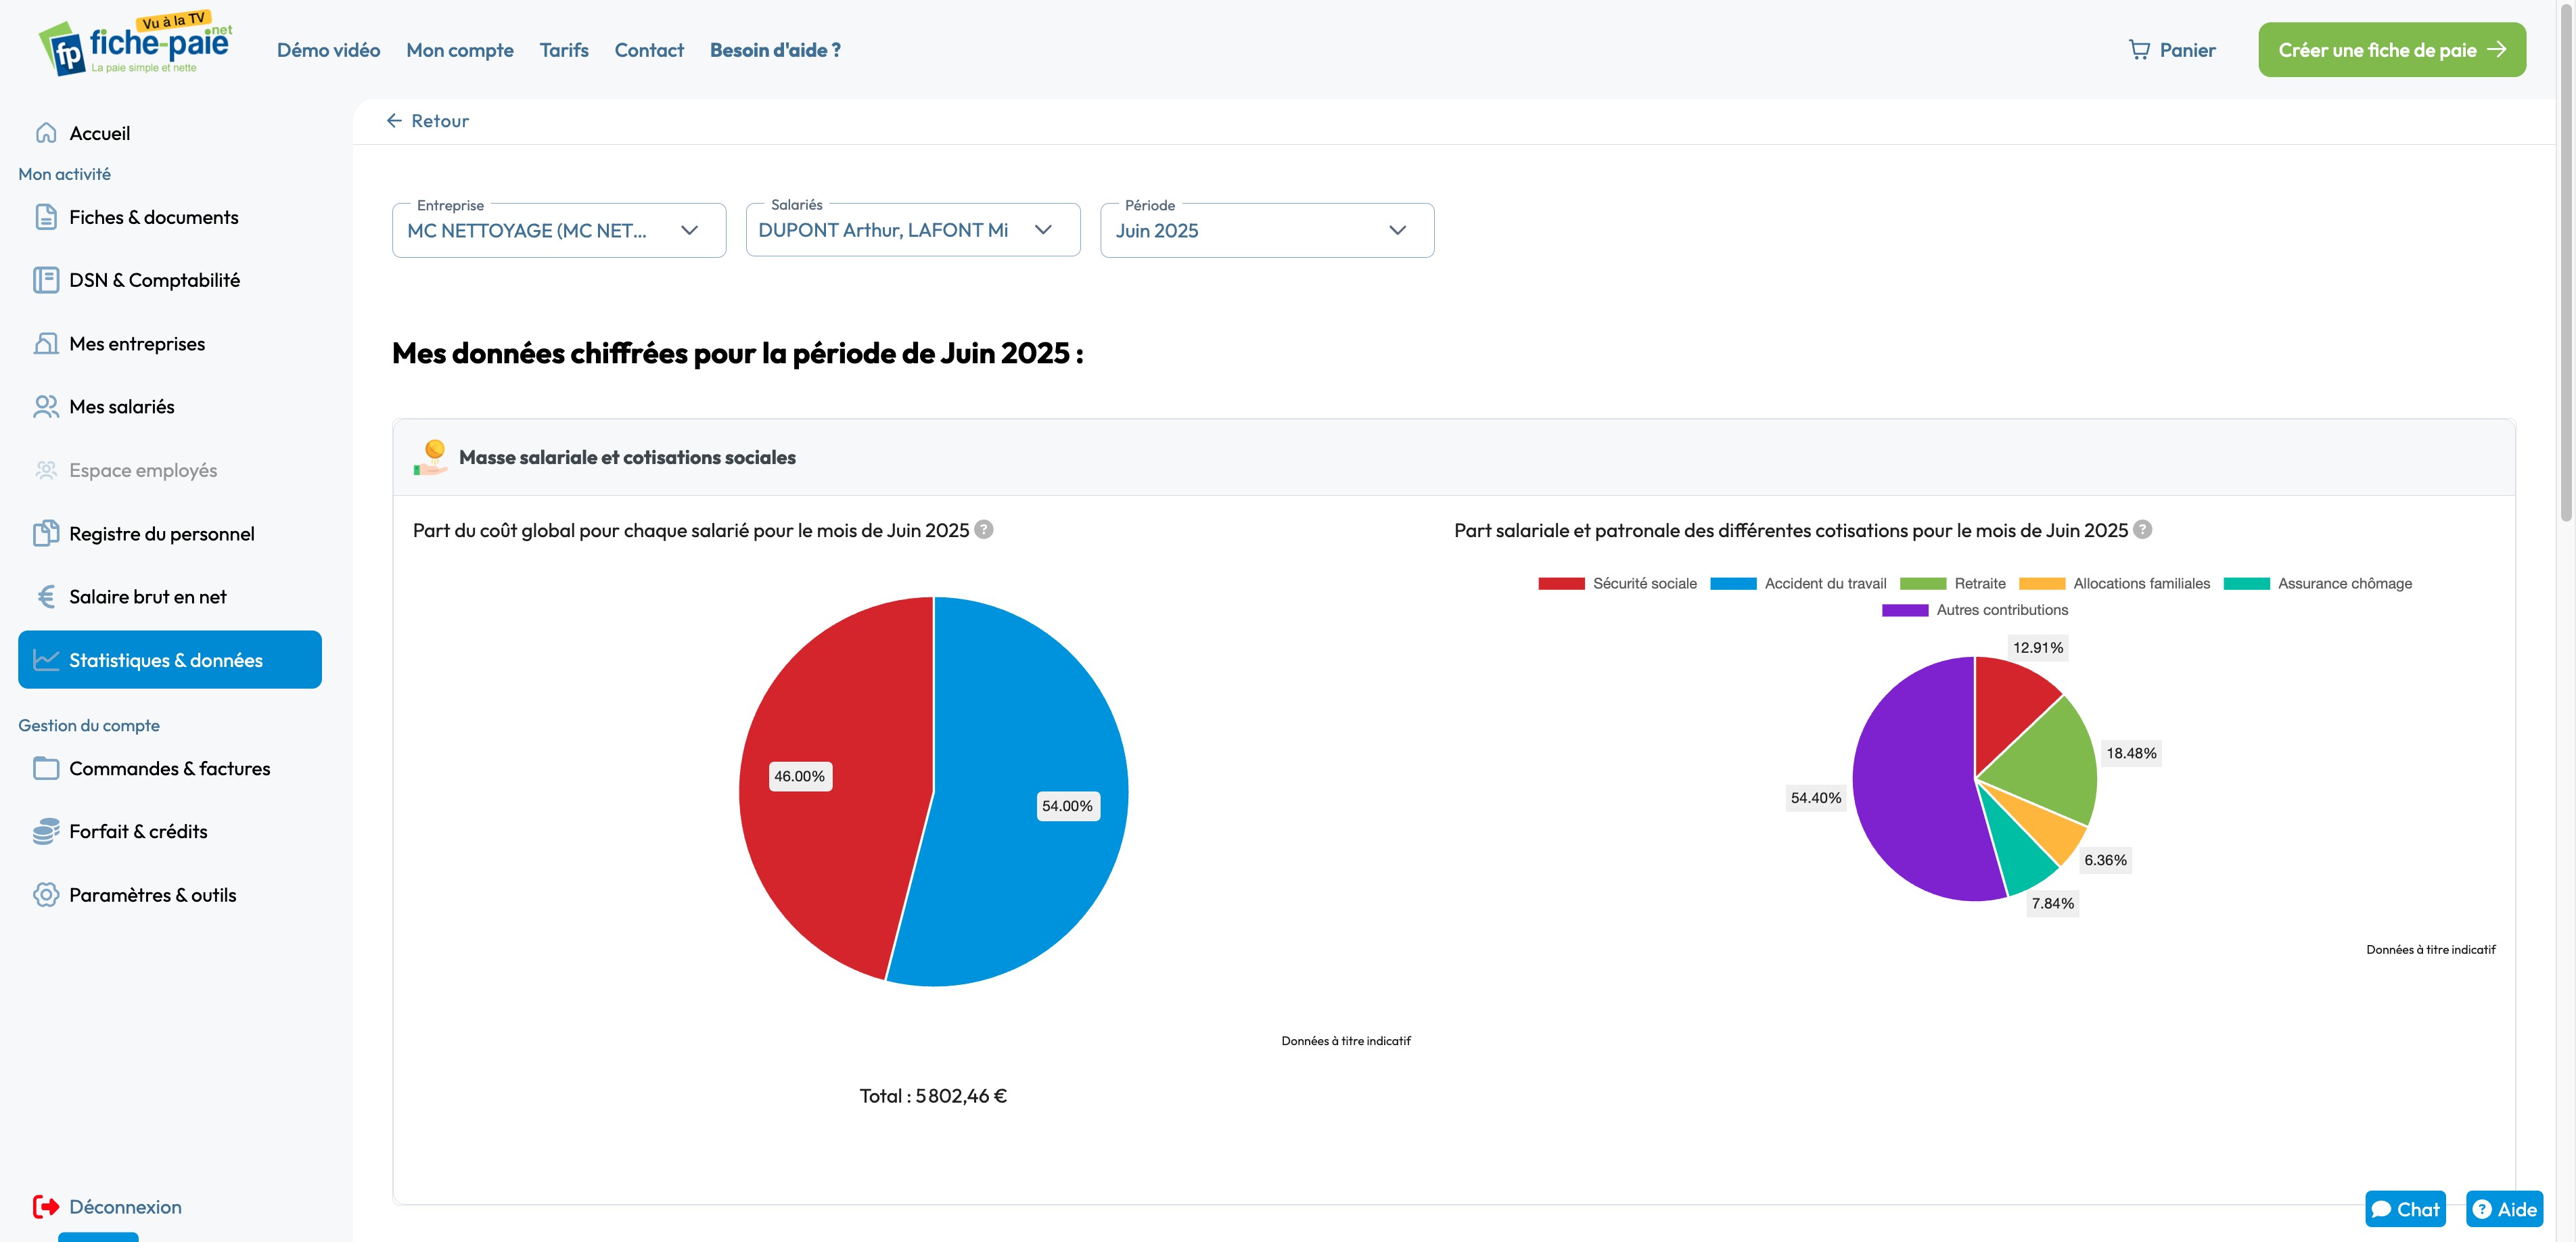Viewport: 2576px width, 1242px height.
Task: Click the Mes salariés people icon
Action: coord(46,407)
